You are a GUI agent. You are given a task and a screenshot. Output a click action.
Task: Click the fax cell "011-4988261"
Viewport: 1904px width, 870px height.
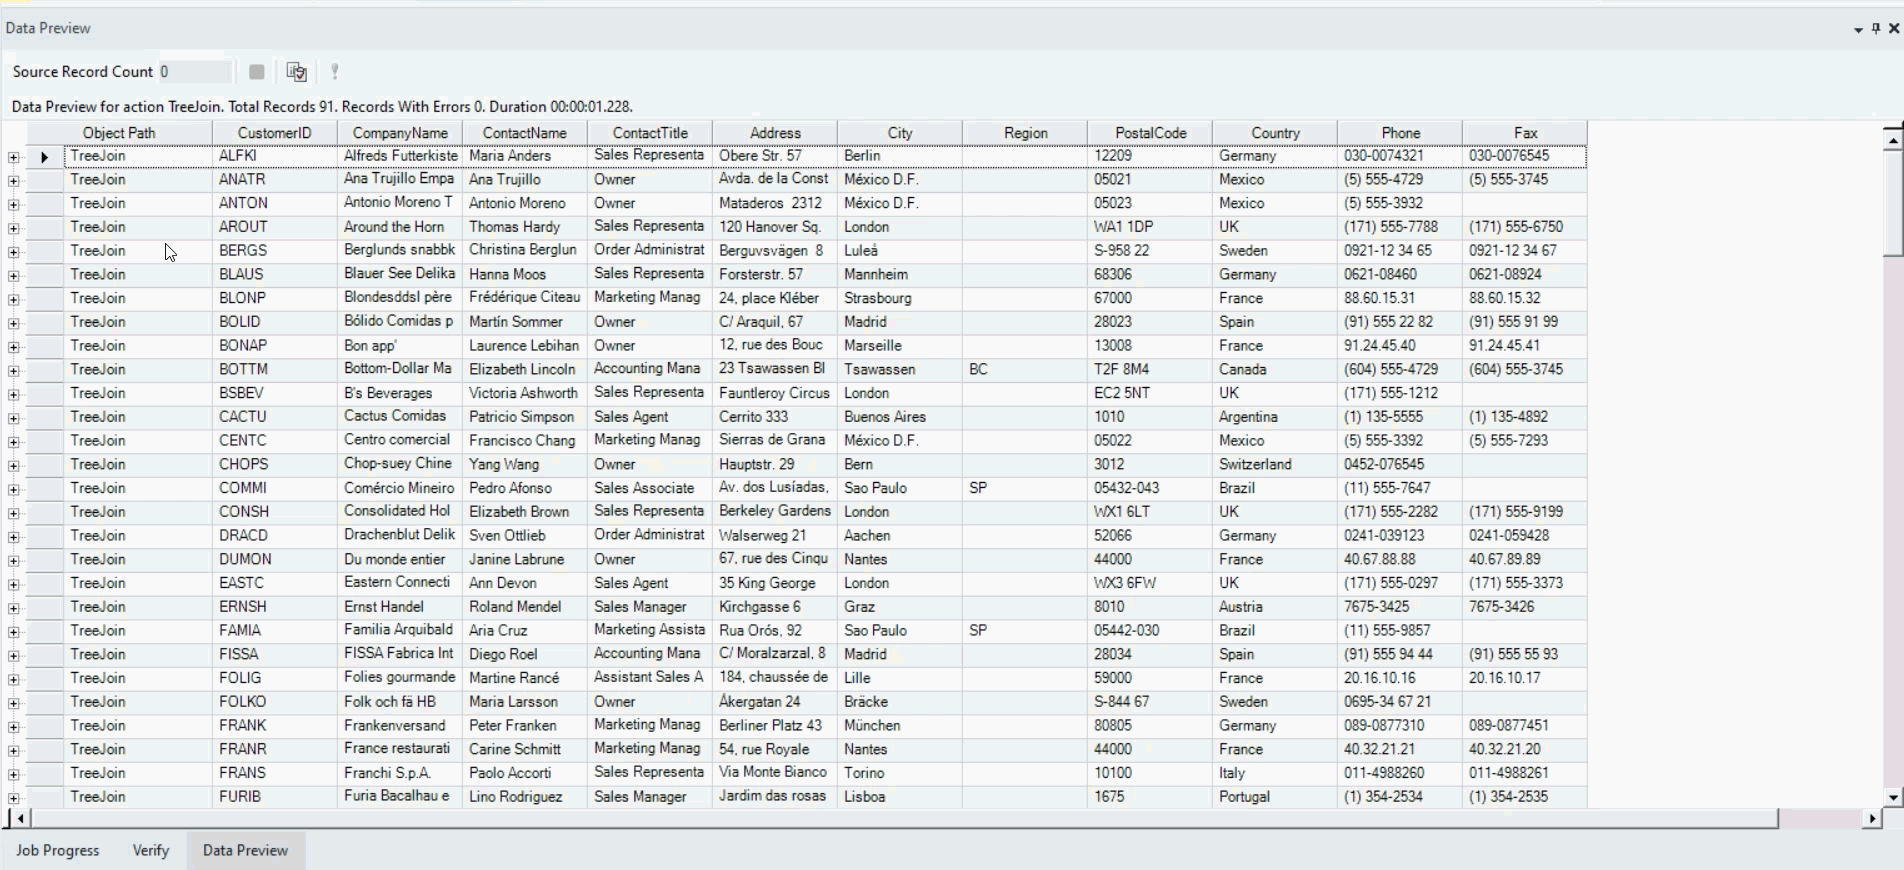[1525, 773]
